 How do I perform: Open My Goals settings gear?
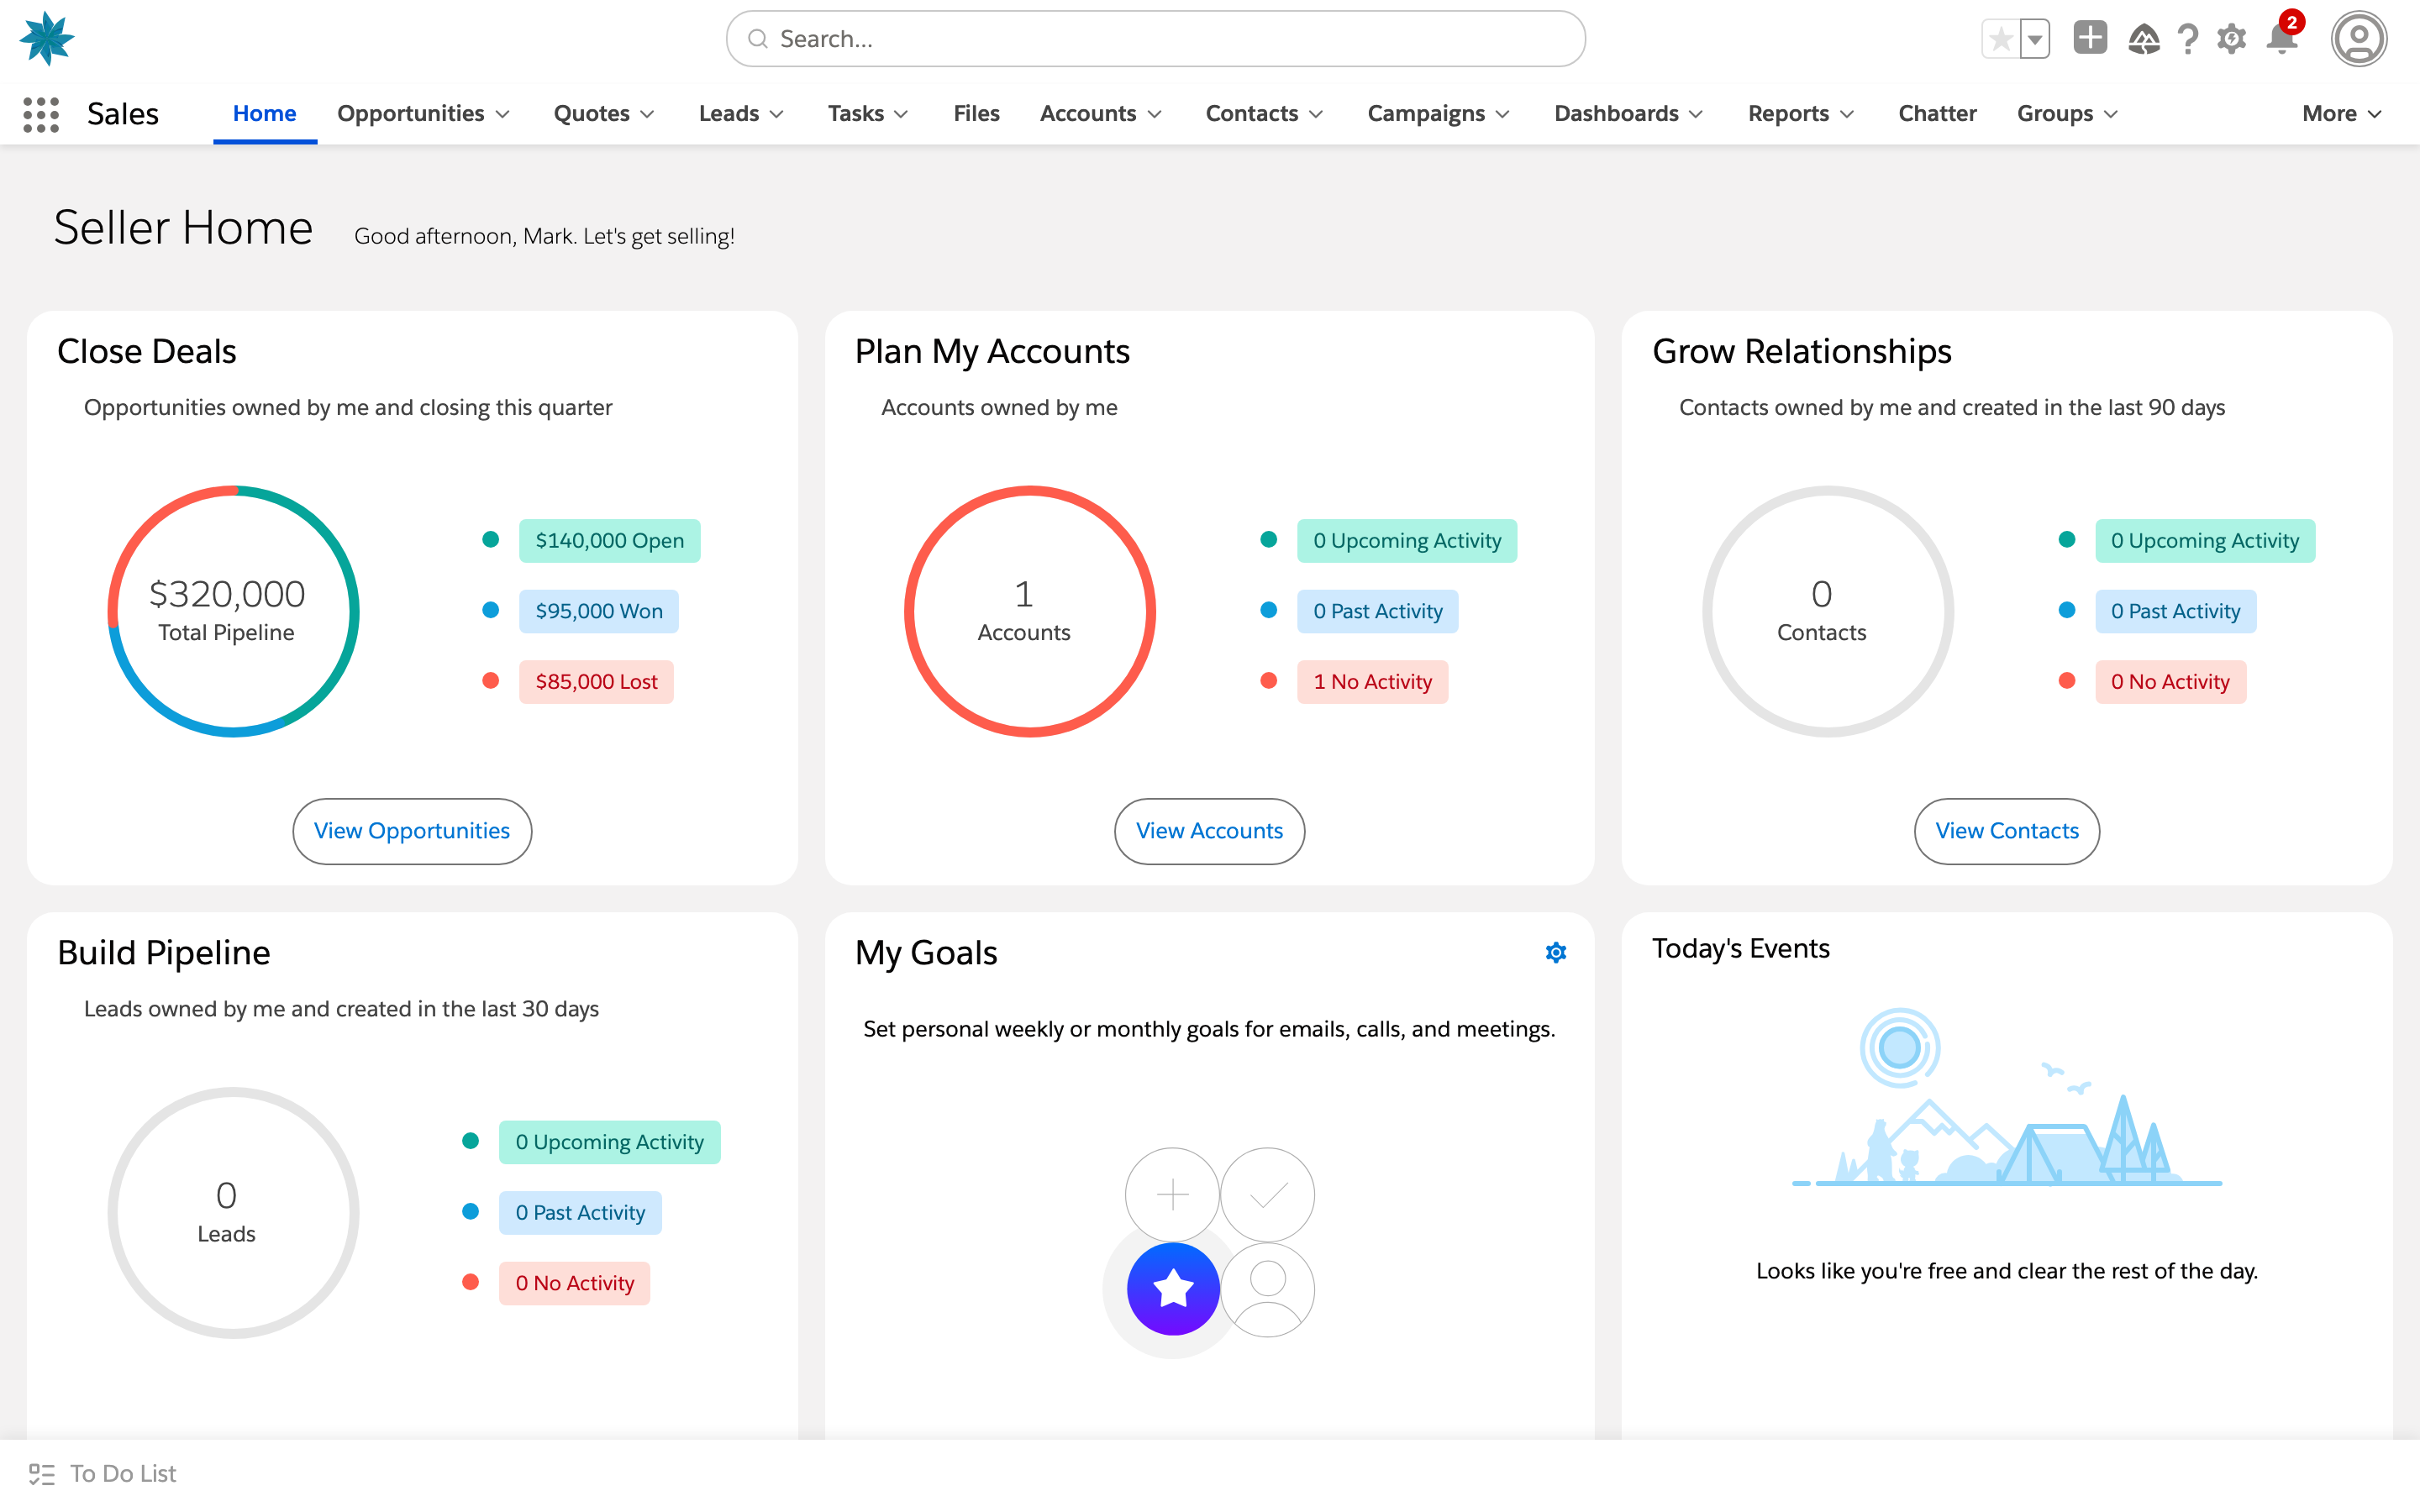(x=1555, y=952)
